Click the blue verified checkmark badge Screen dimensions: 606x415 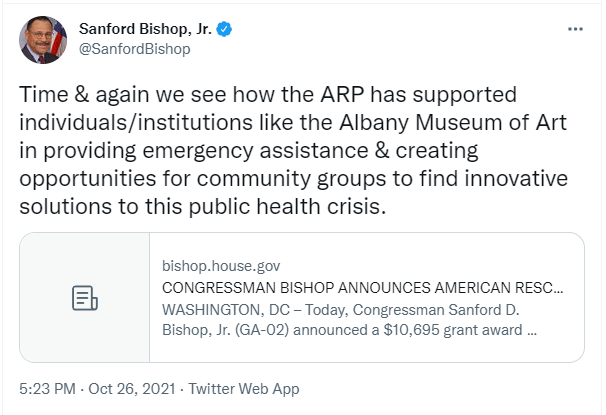click(x=225, y=30)
